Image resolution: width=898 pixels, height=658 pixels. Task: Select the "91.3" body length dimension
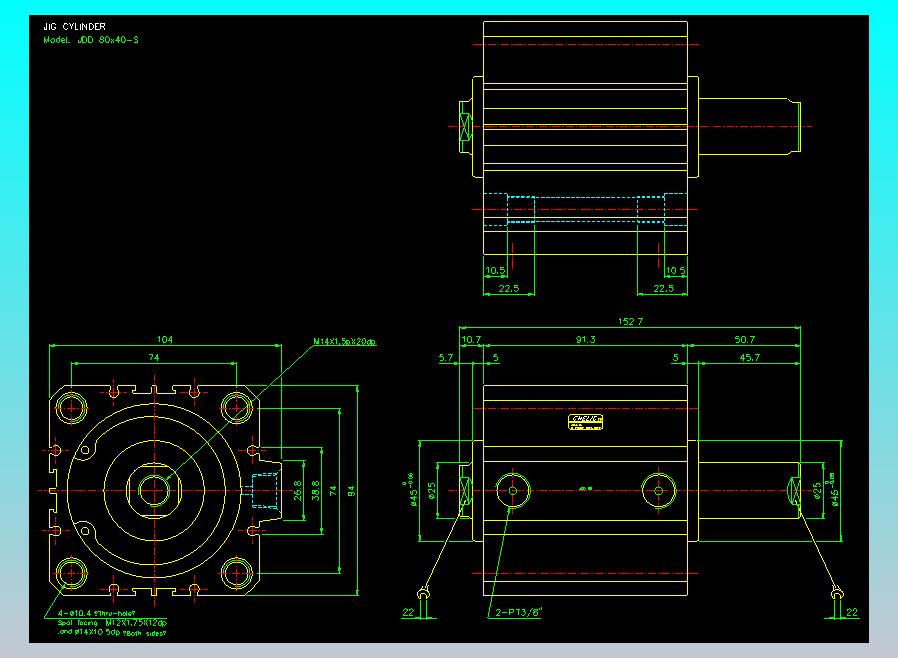[585, 340]
